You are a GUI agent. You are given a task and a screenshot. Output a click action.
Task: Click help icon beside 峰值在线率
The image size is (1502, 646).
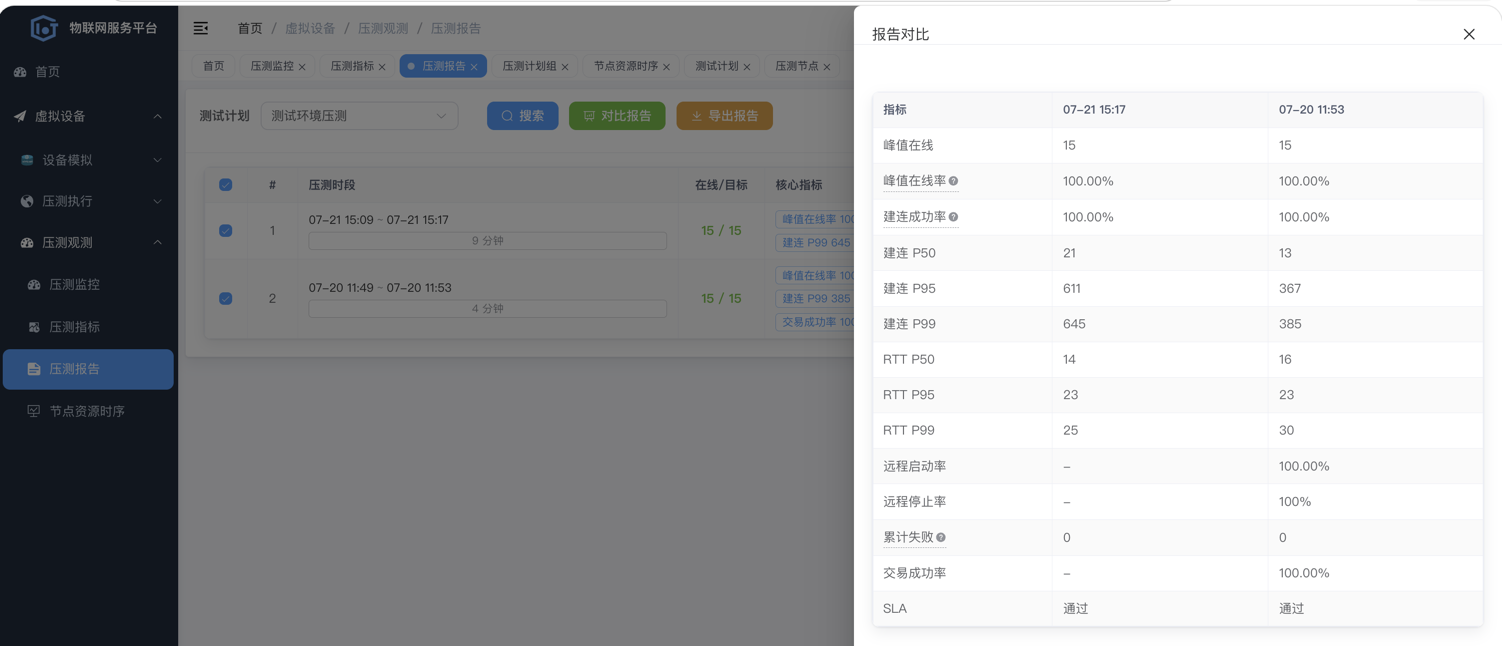pyautogui.click(x=953, y=181)
